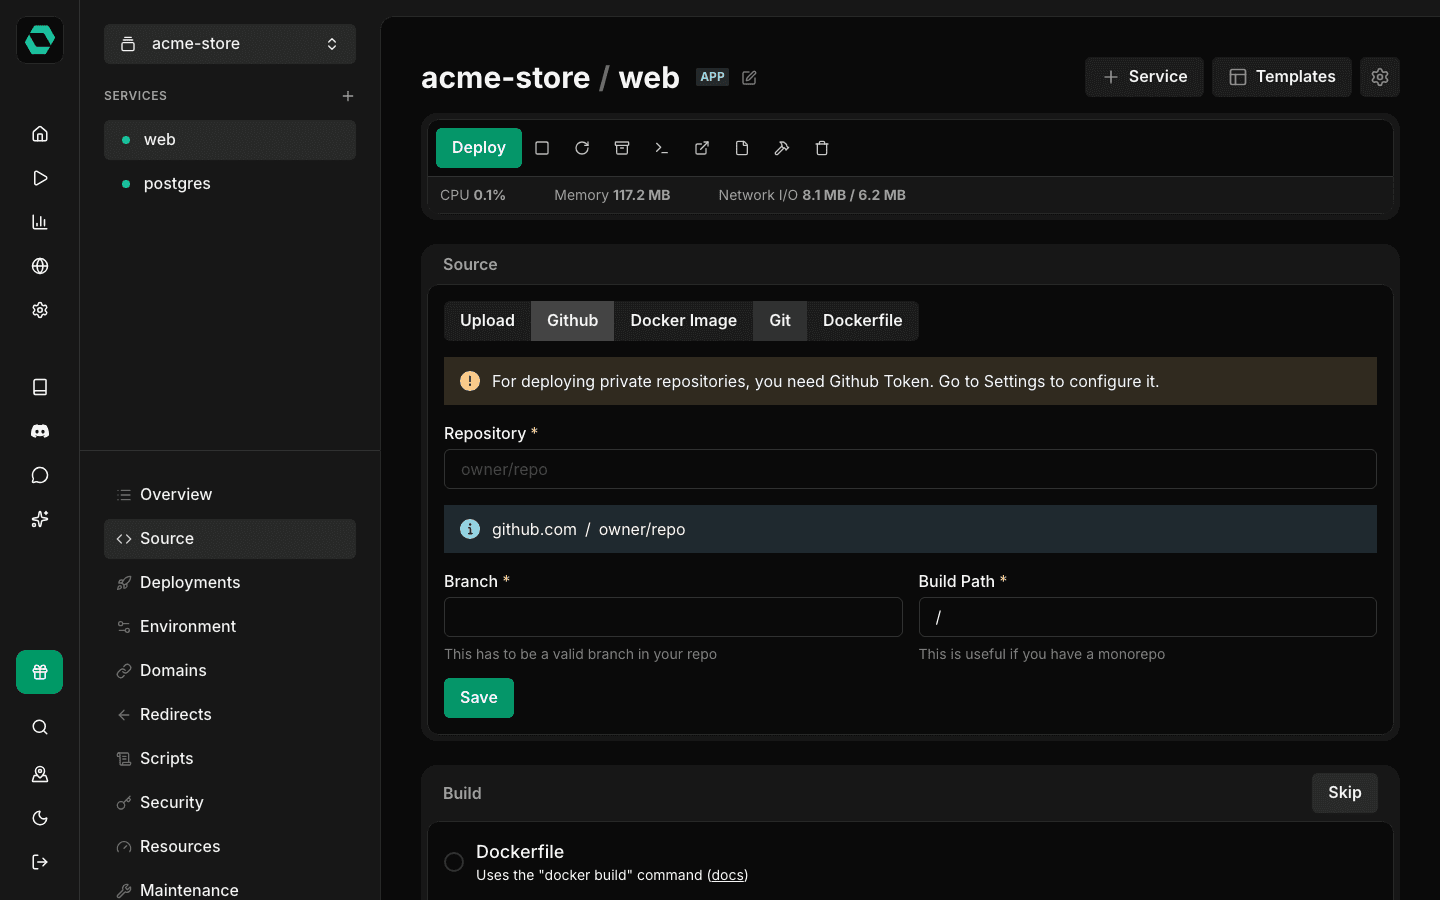The height and width of the screenshot is (900, 1440).
Task: Click the APP badge next to web
Action: (713, 77)
